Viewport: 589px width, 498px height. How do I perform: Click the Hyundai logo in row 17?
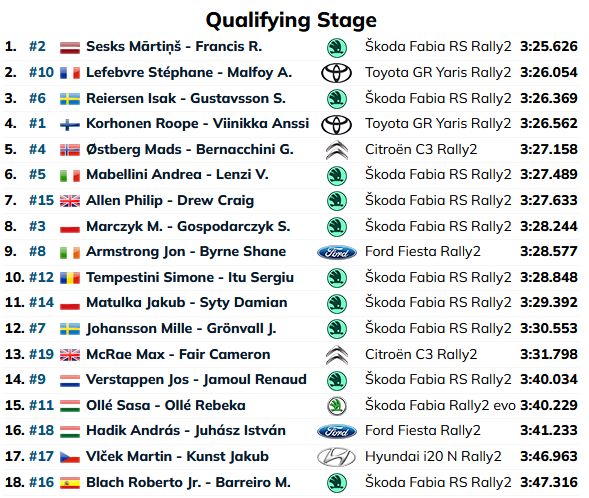(x=336, y=457)
